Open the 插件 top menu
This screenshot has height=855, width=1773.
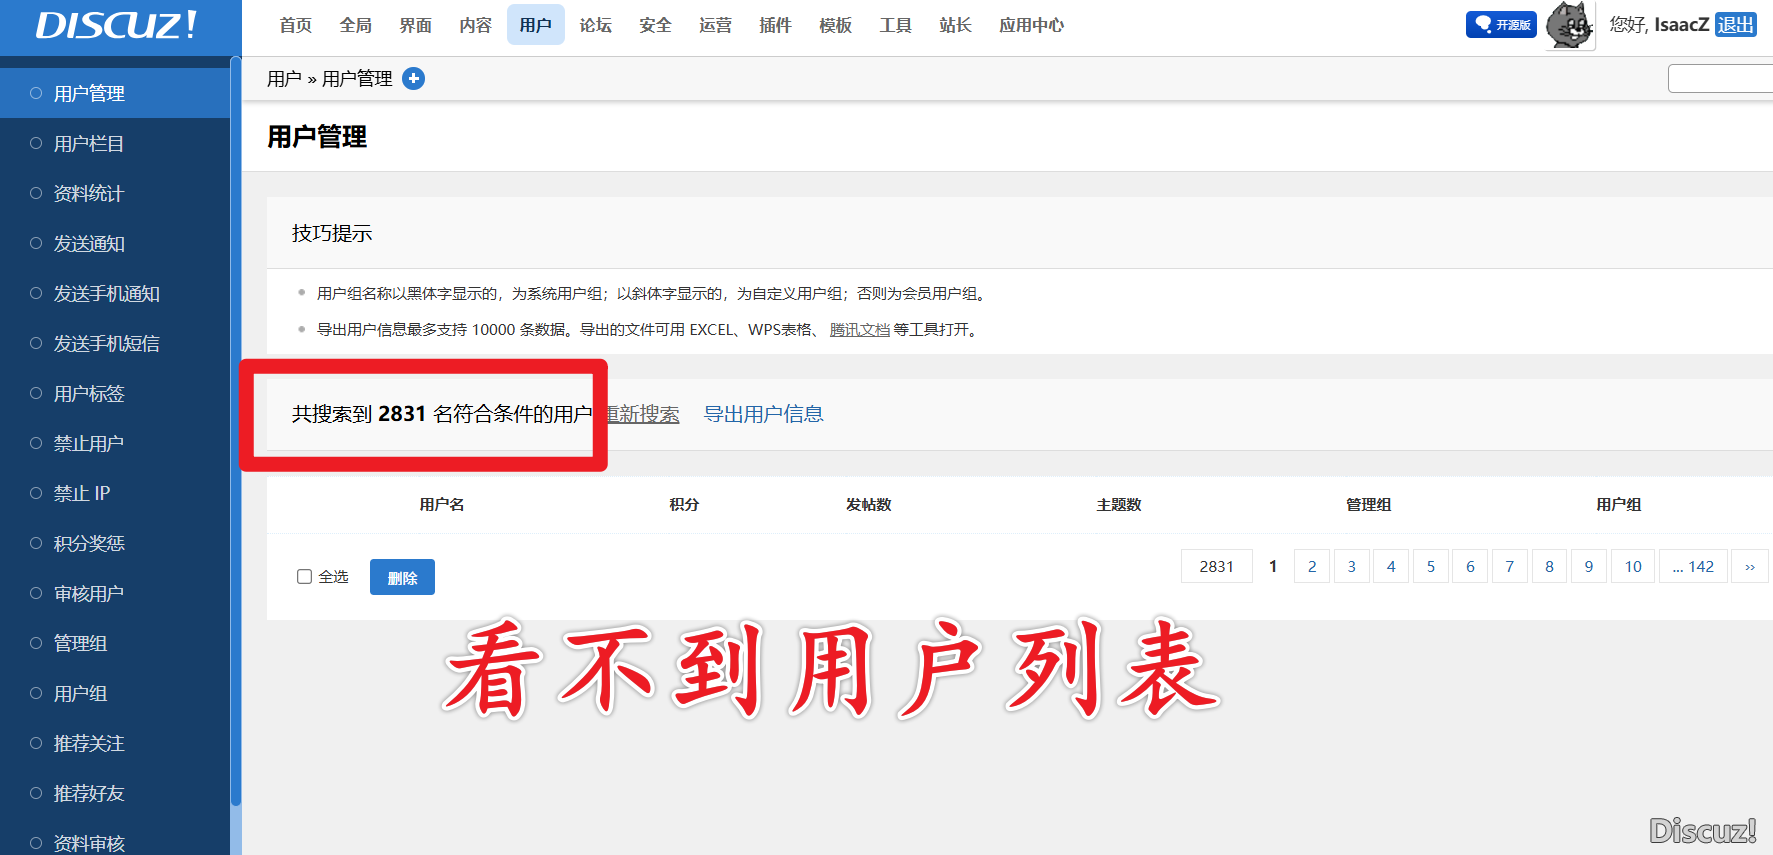[775, 25]
